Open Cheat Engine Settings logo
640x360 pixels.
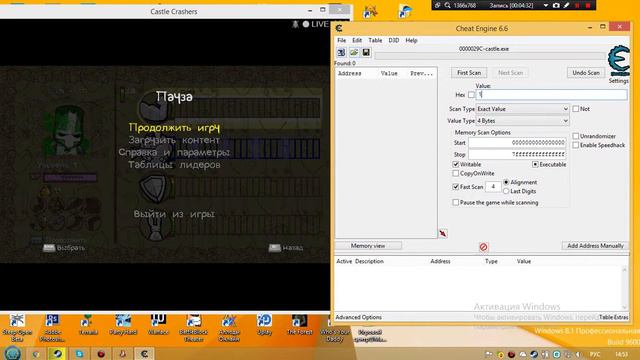point(618,61)
